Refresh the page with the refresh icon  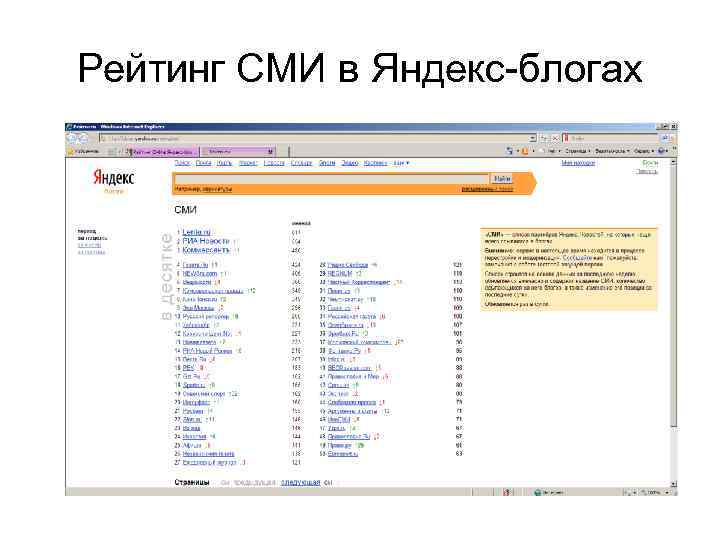(x=544, y=138)
